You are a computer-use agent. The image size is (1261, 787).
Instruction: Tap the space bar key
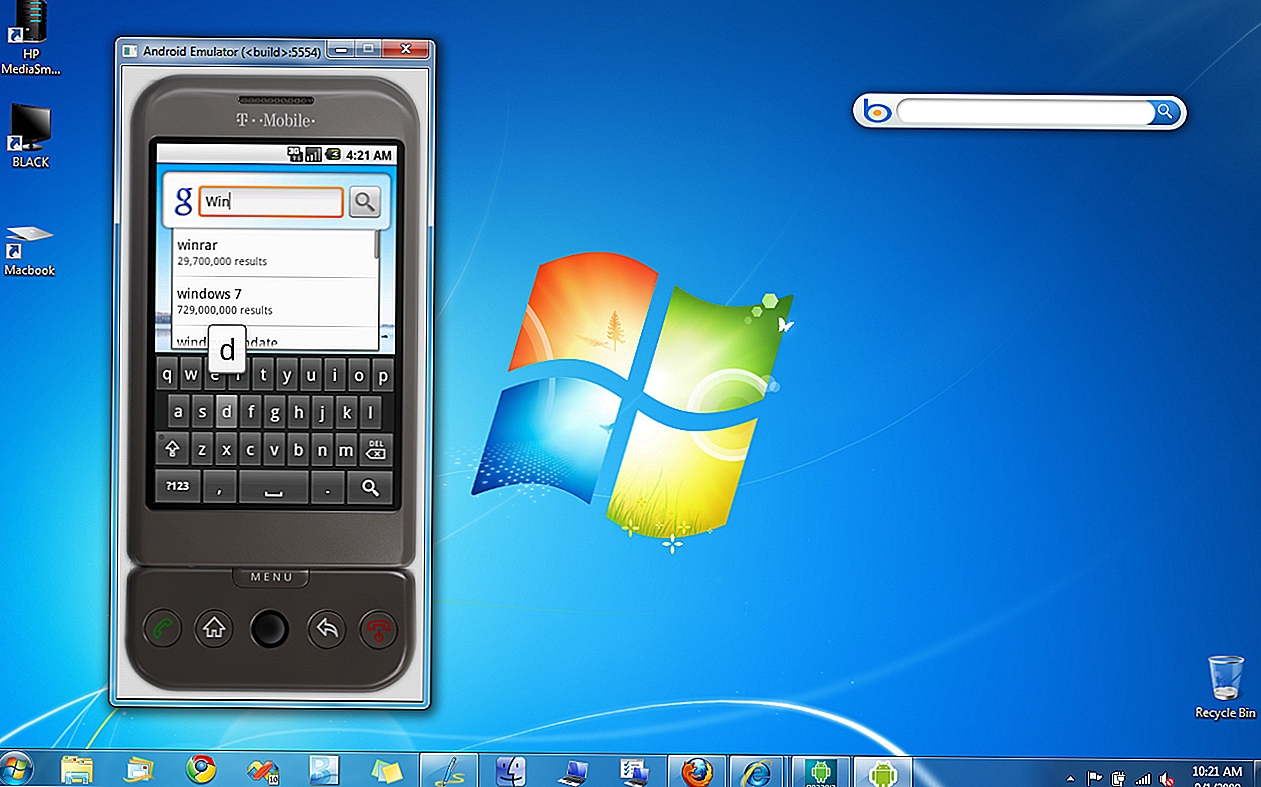[273, 487]
